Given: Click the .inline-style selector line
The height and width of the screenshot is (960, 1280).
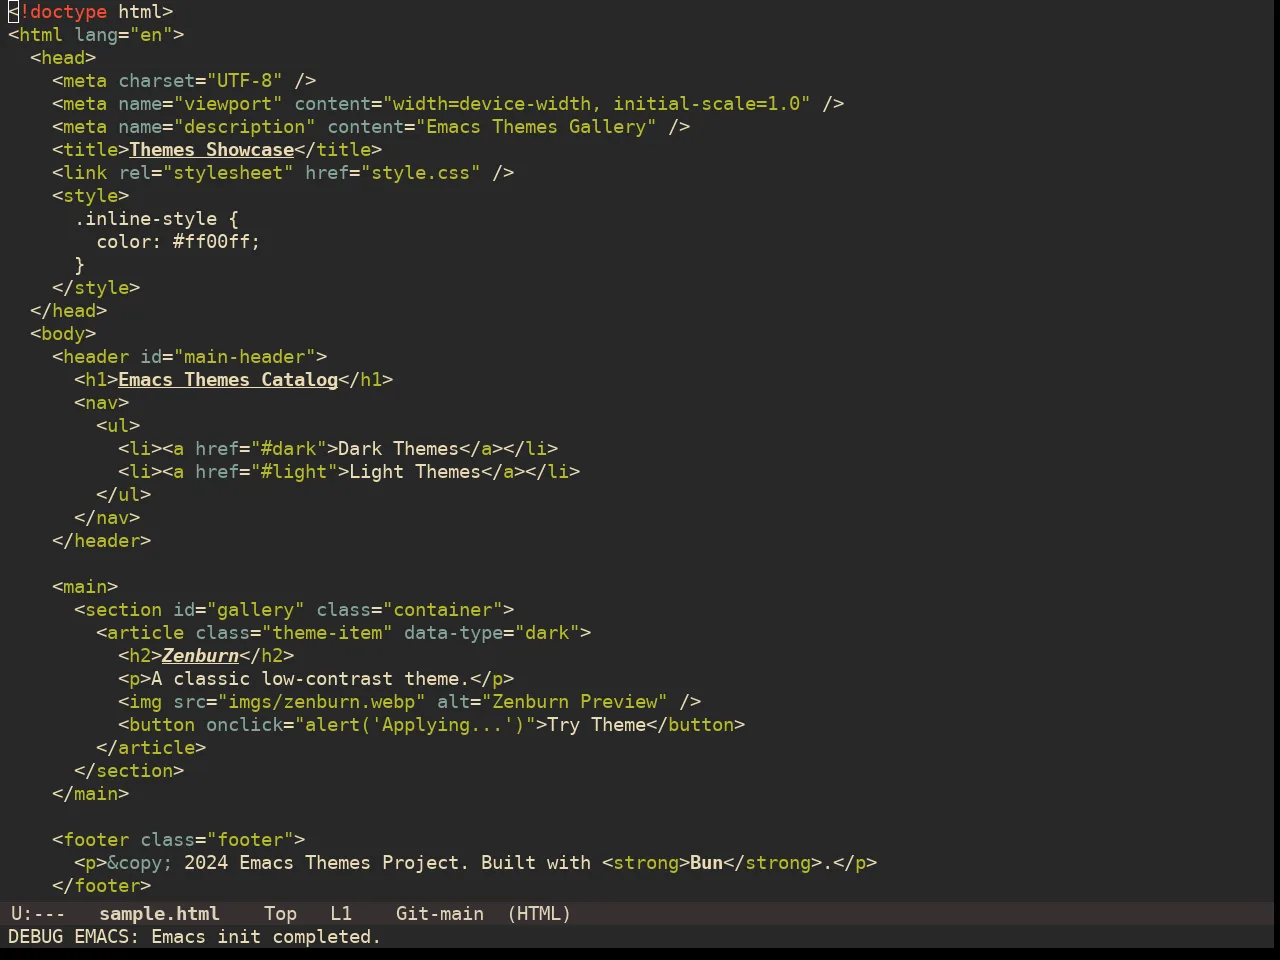Looking at the screenshot, I should pos(157,219).
